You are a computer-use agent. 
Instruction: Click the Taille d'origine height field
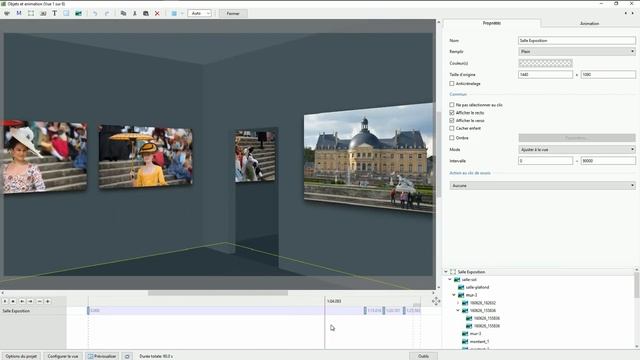608,75
